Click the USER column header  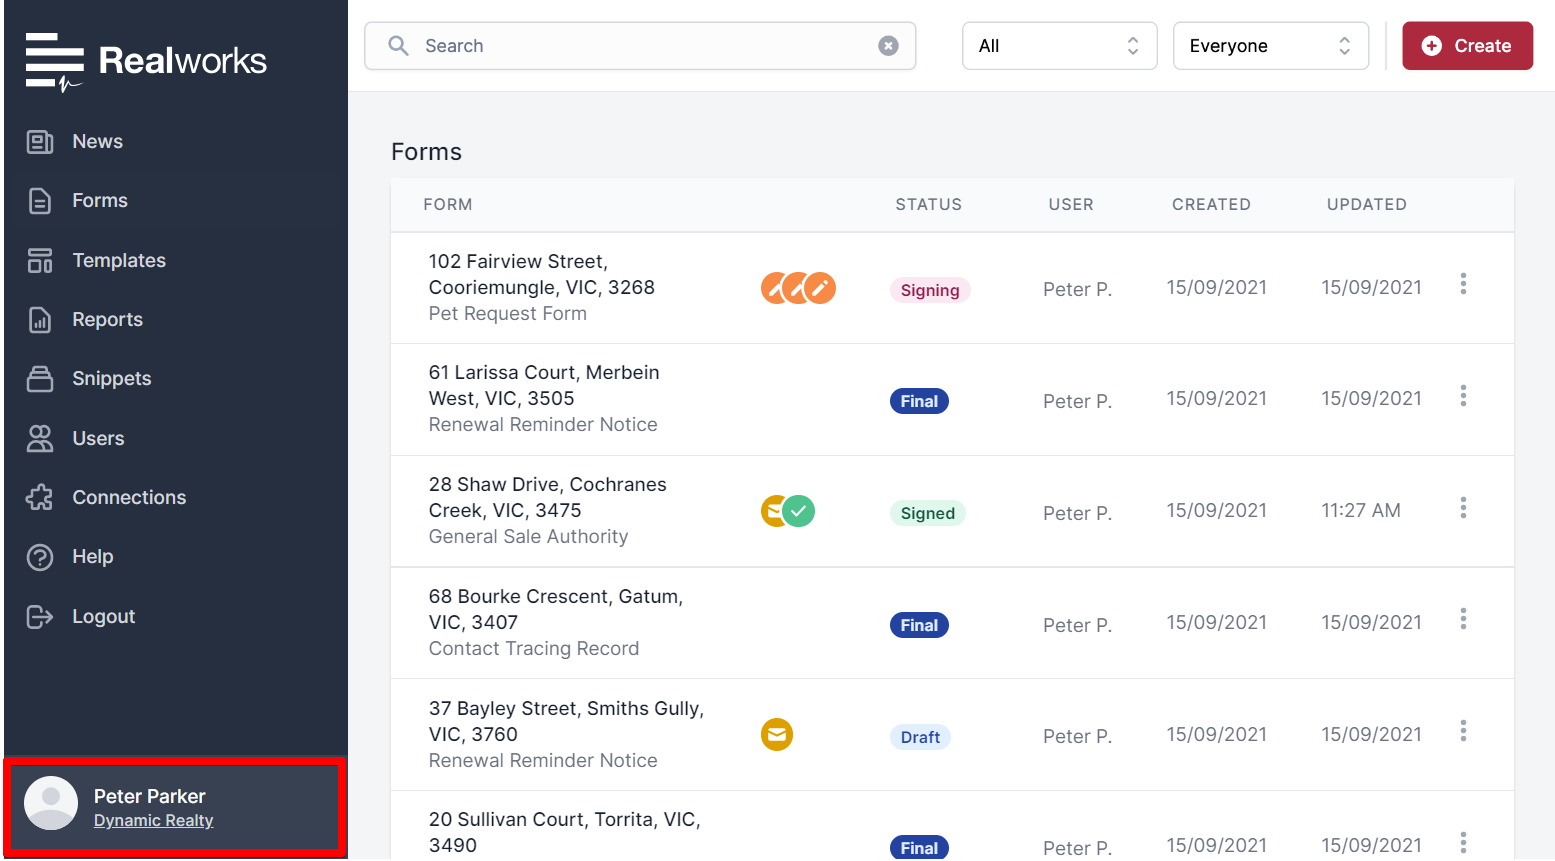pos(1071,205)
